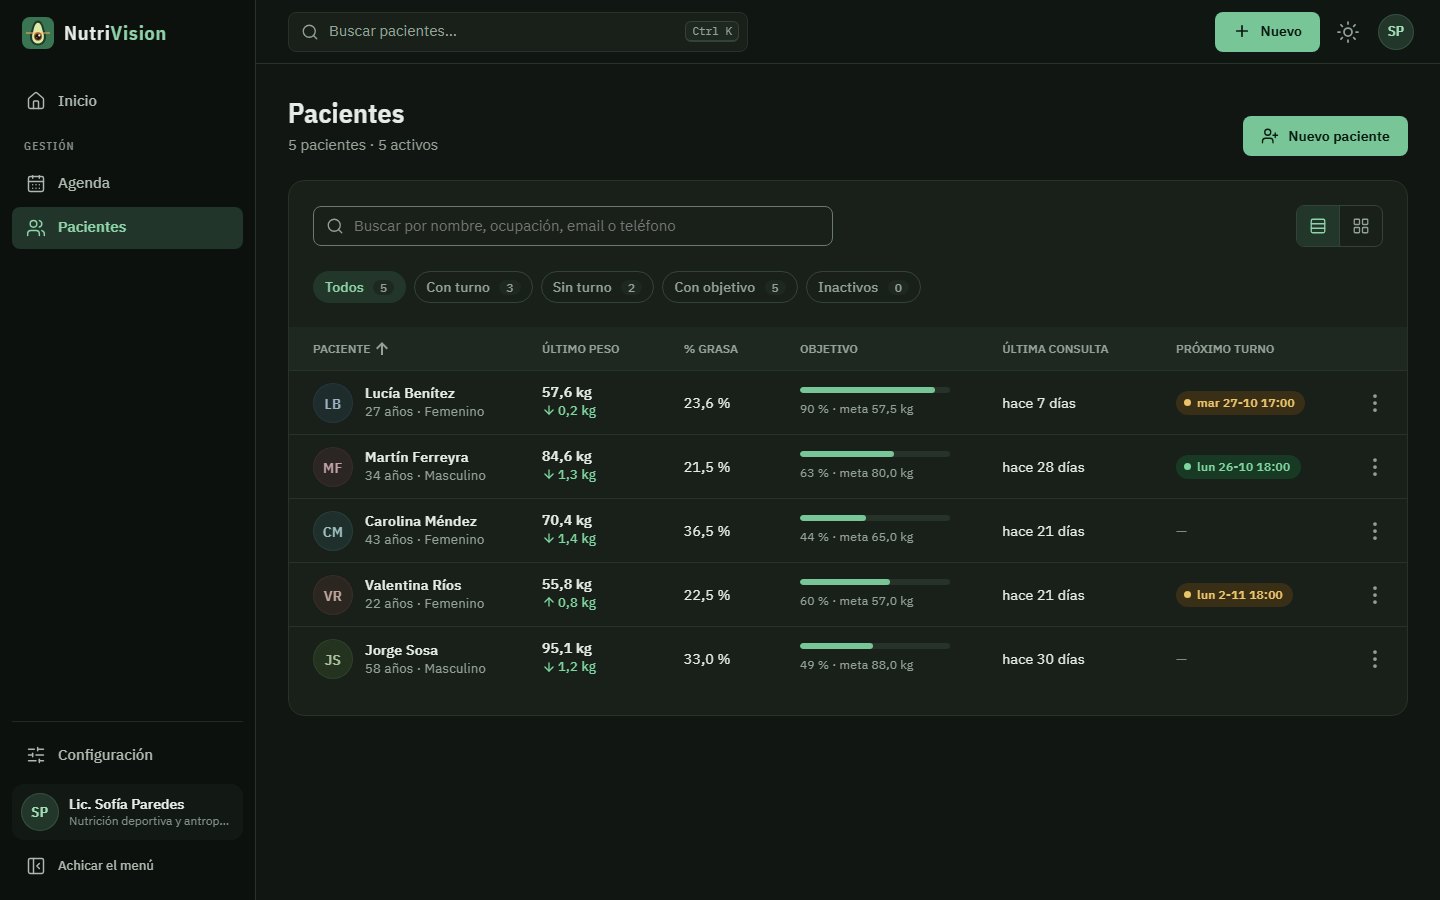Click the Objetivo column header
Viewport: 1440px width, 900px height.
tap(829, 349)
